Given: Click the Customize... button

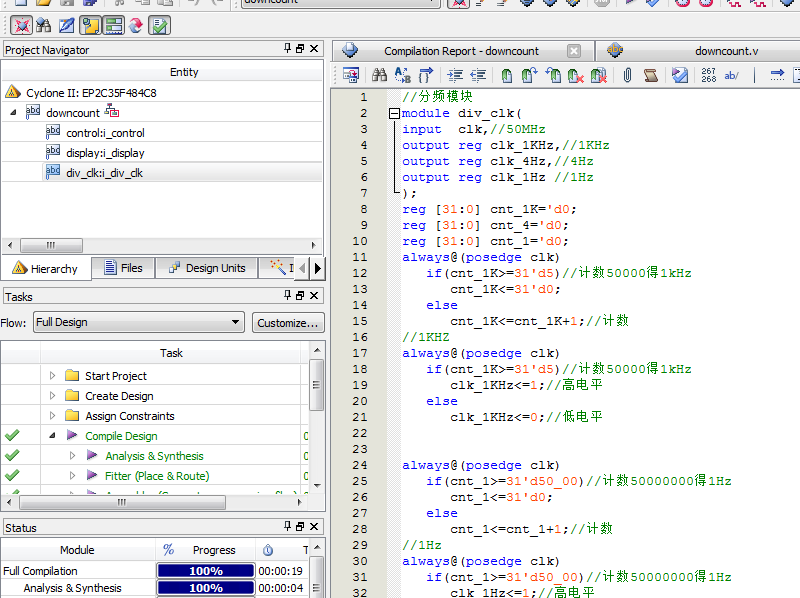Looking at the screenshot, I should tap(287, 322).
